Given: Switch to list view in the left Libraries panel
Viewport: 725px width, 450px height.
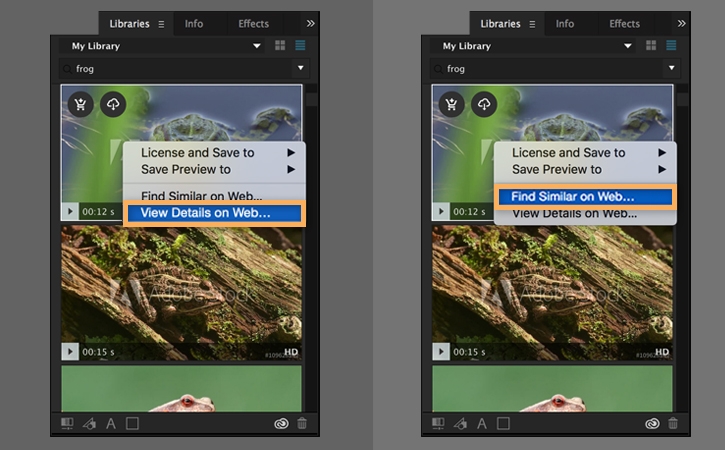Looking at the screenshot, I should tap(300, 46).
